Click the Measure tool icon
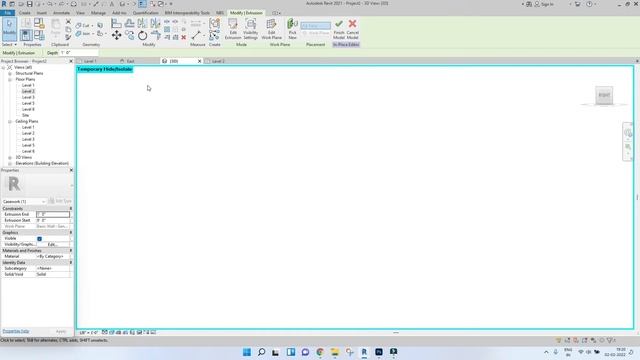640x360 pixels. click(x=196, y=36)
